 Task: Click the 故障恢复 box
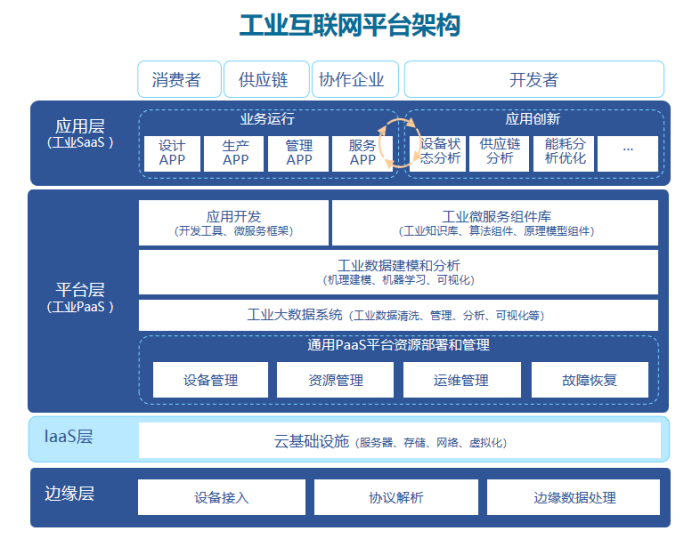pos(590,380)
